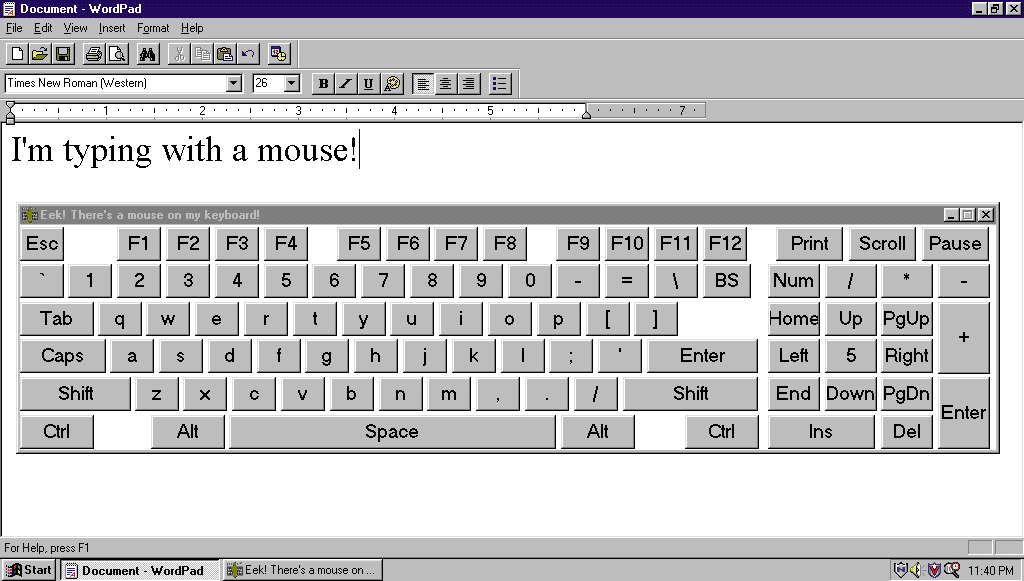The image size is (1024, 581).
Task: Save the document using floppy disk icon
Action: pyautogui.click(x=62, y=54)
